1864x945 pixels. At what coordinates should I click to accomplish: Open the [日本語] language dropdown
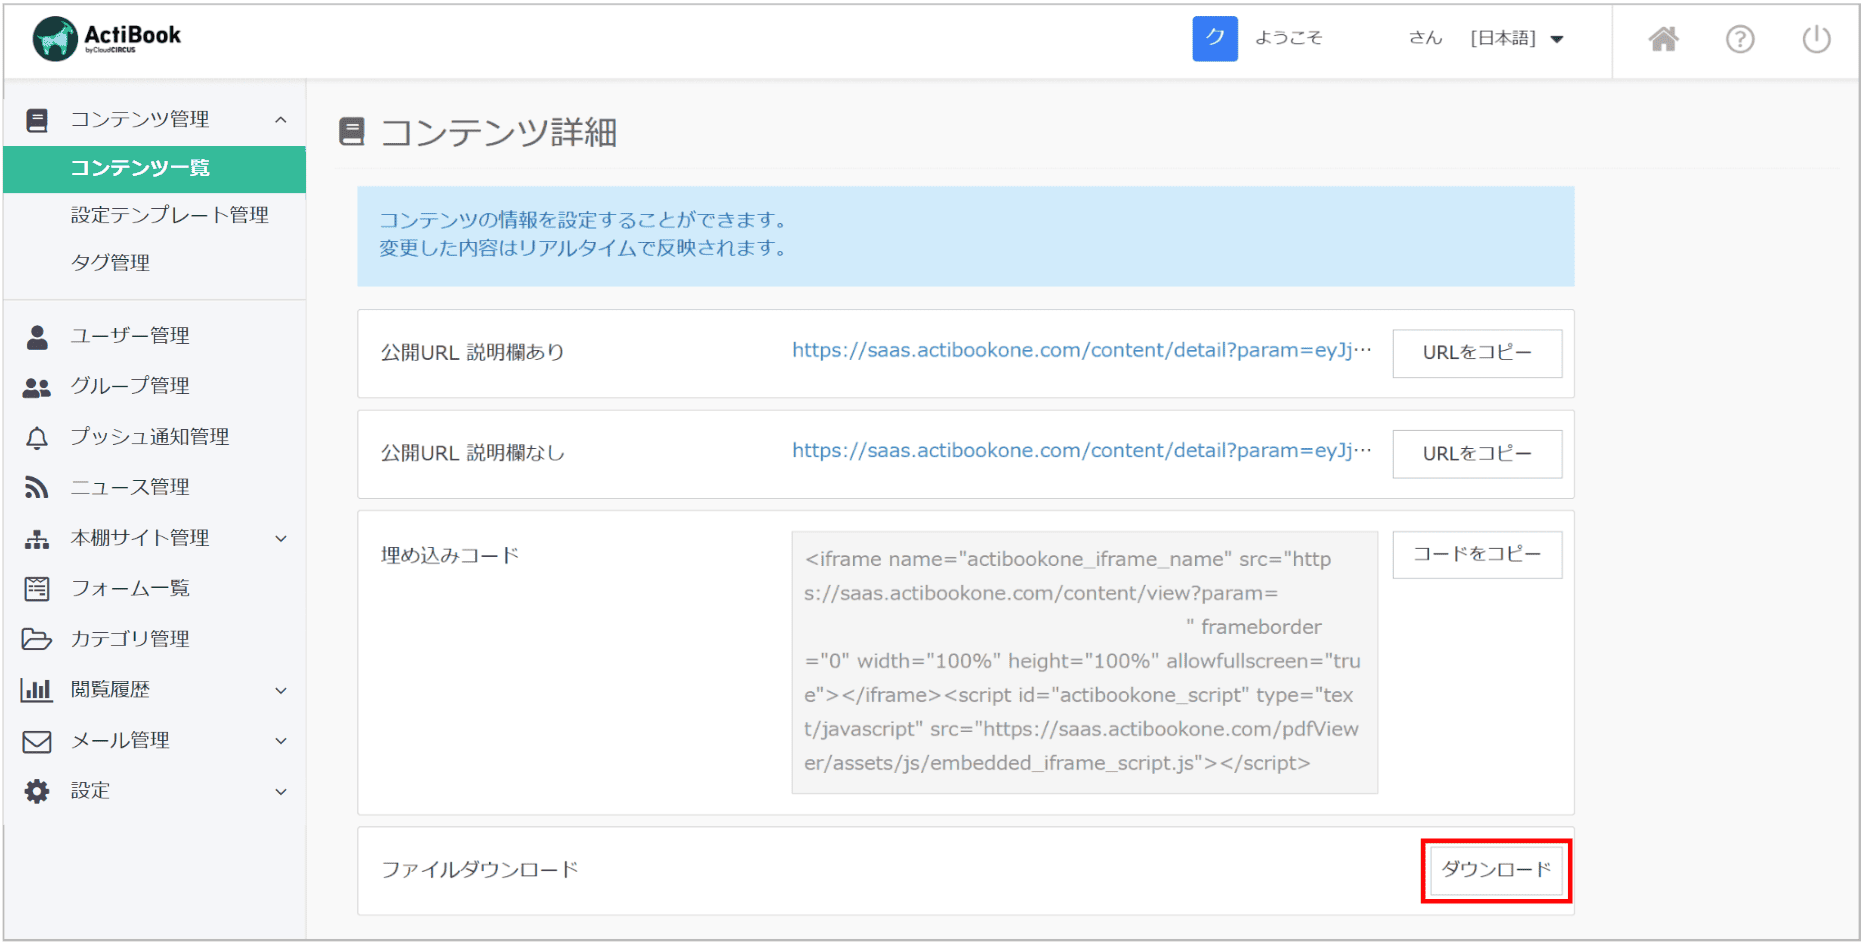coord(1516,39)
